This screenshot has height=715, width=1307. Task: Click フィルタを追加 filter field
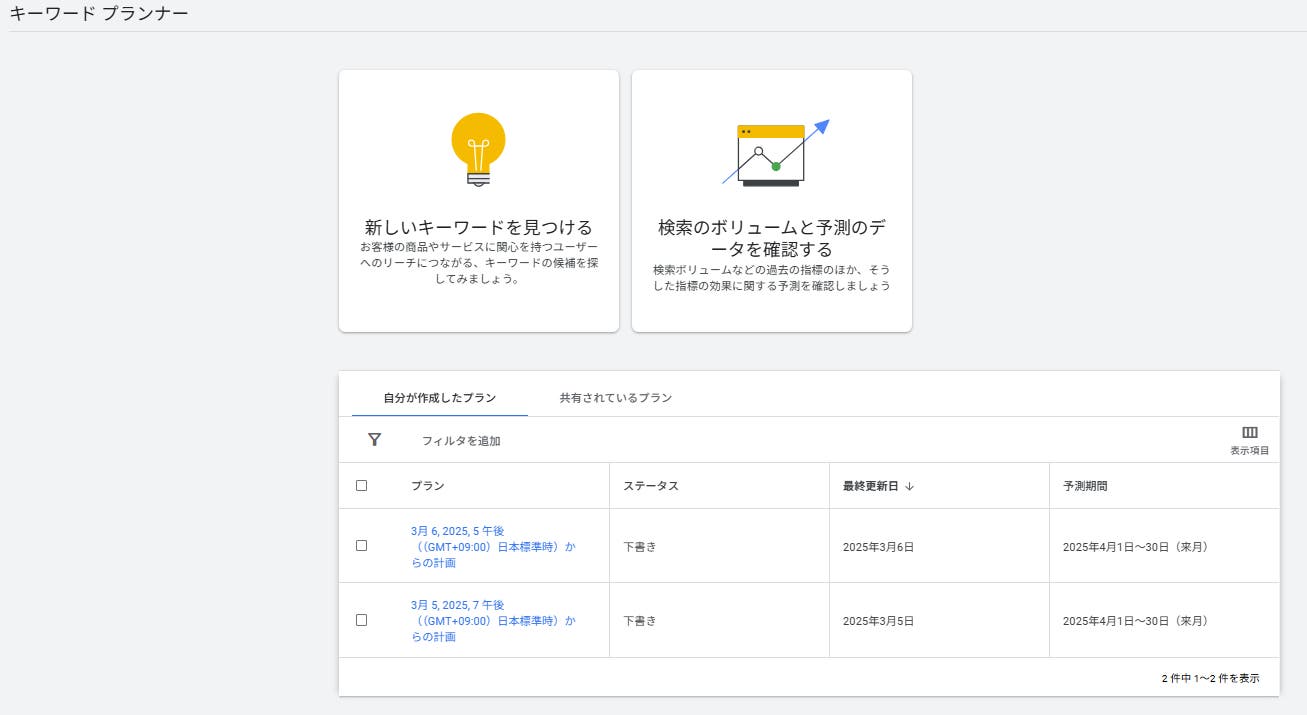point(461,441)
